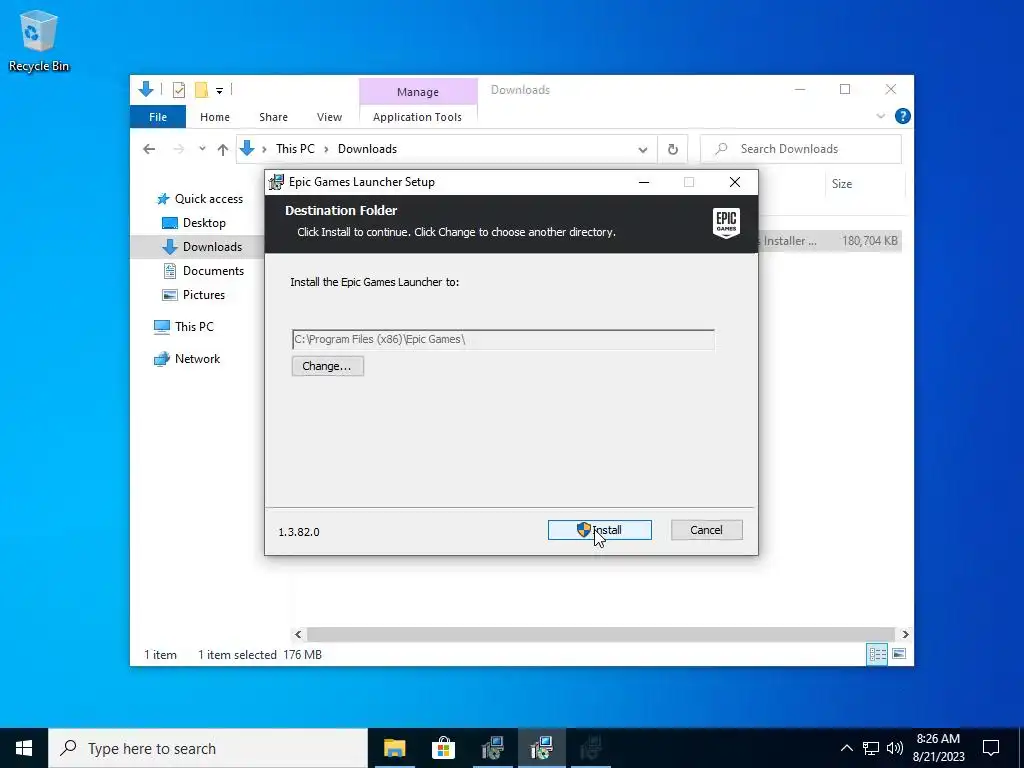Go up one folder level
The width and height of the screenshot is (1024, 768).
coord(223,150)
